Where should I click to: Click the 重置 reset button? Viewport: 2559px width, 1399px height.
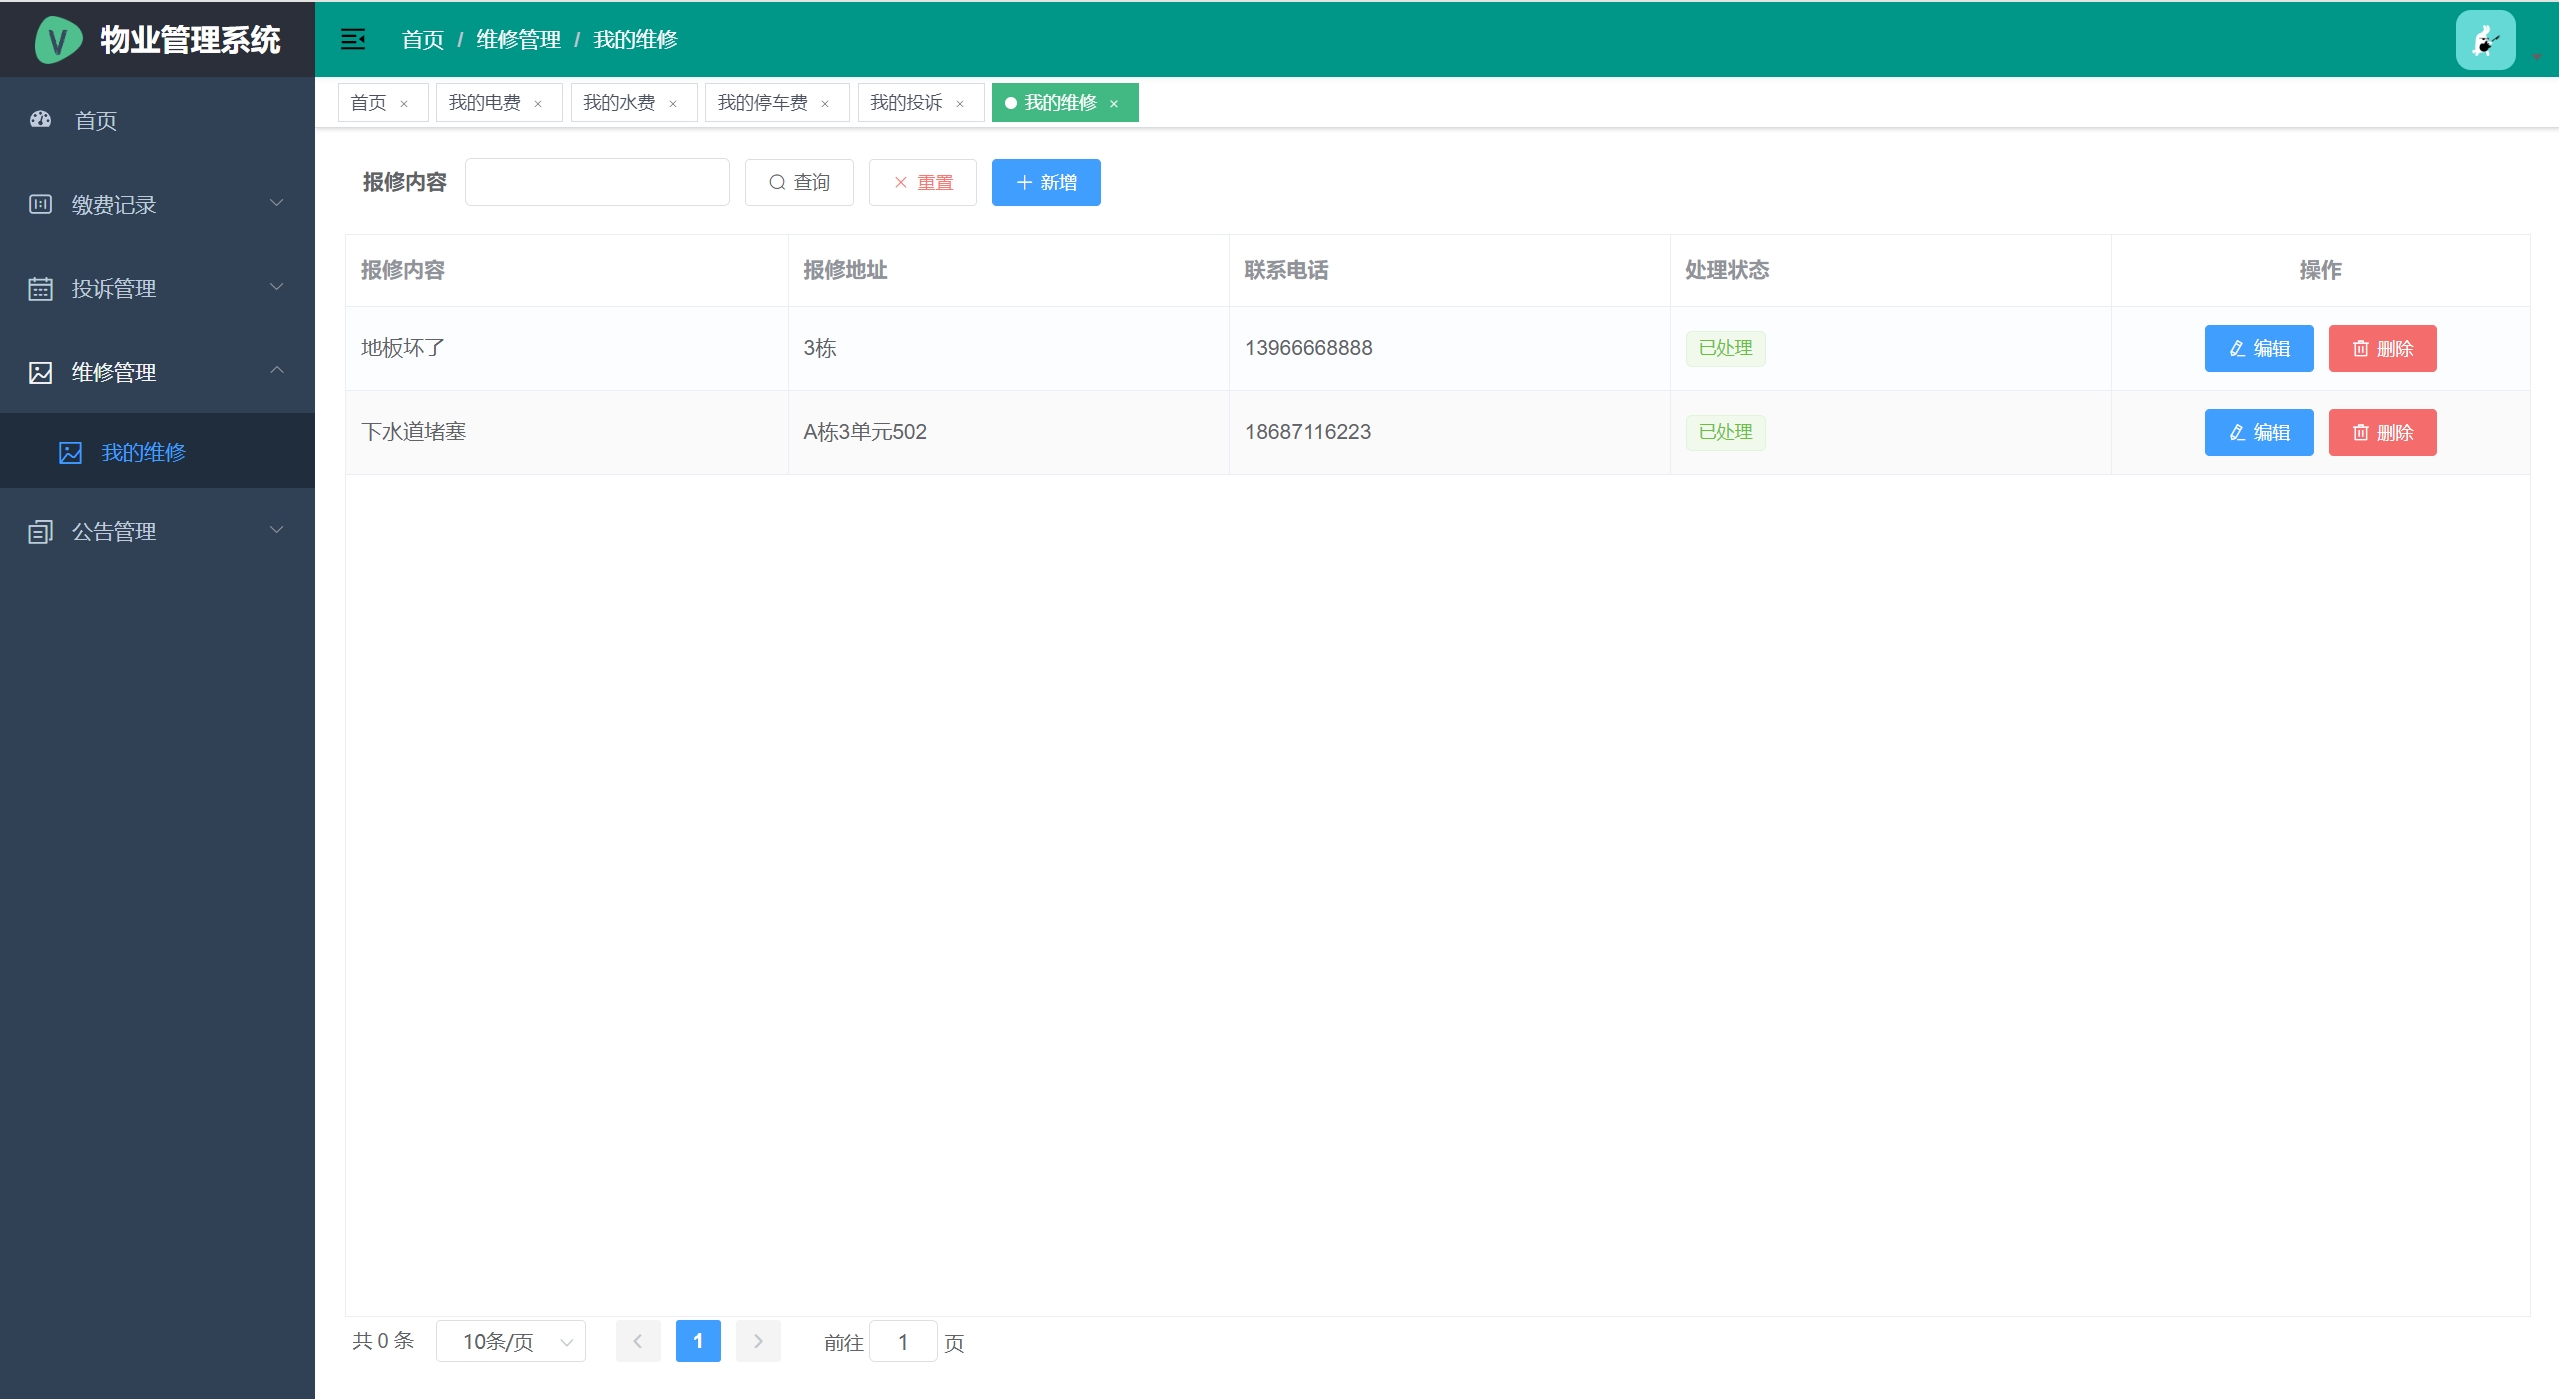[922, 182]
